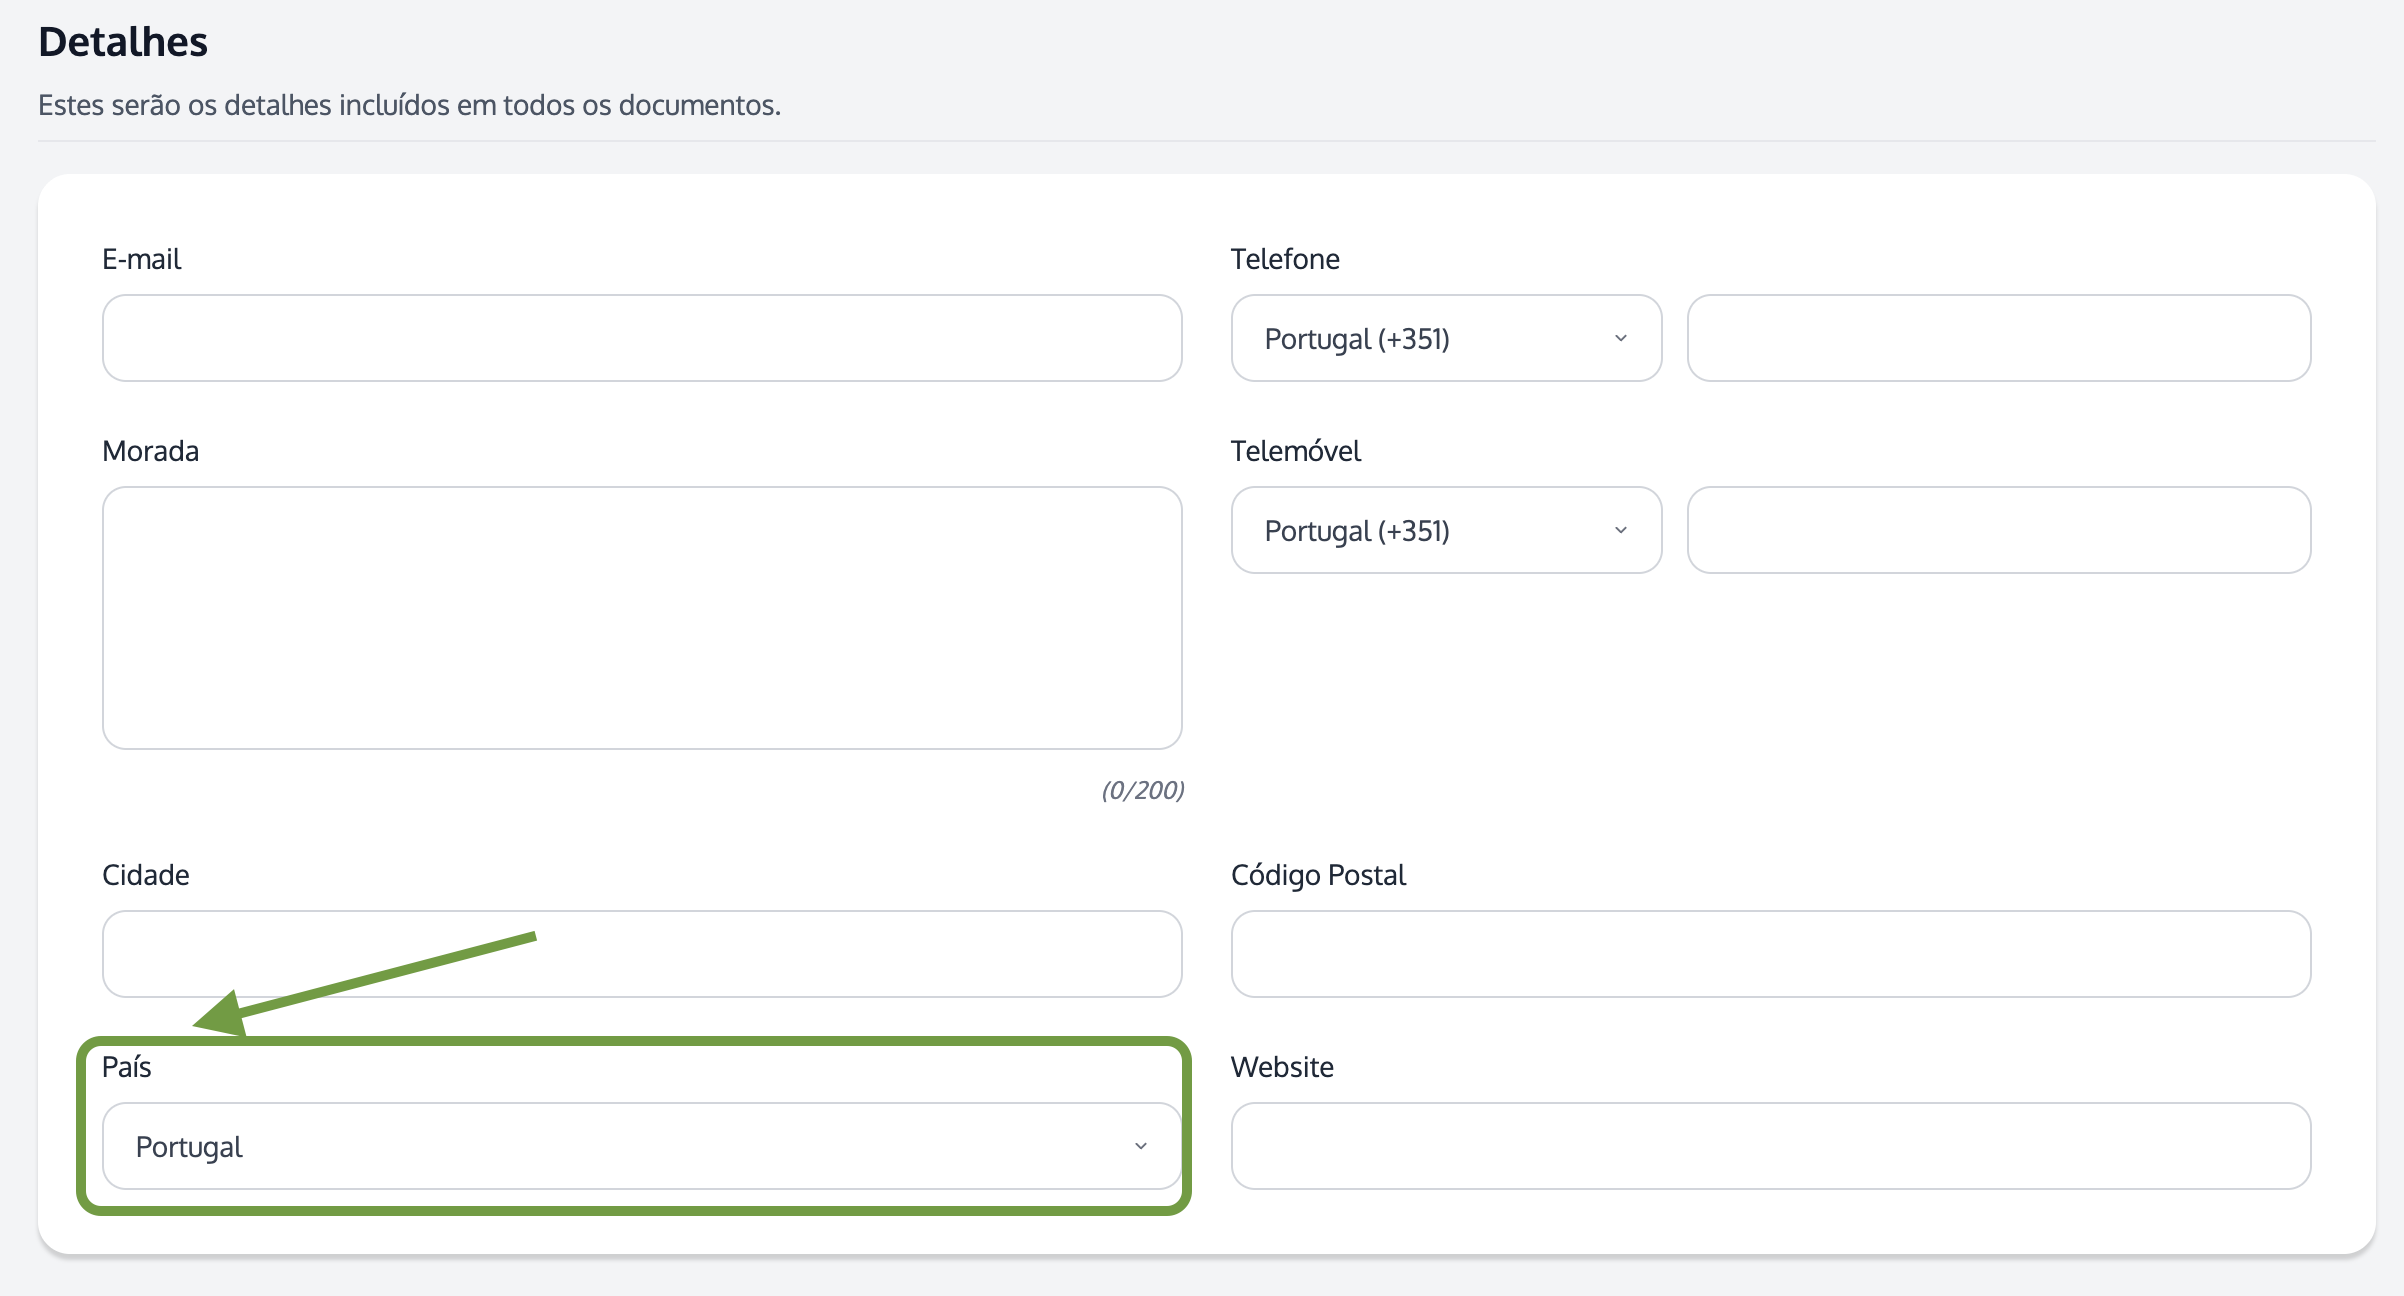Click the chevron arrow of the País selector
Screen dimensions: 2404x1296
[1140, 1146]
